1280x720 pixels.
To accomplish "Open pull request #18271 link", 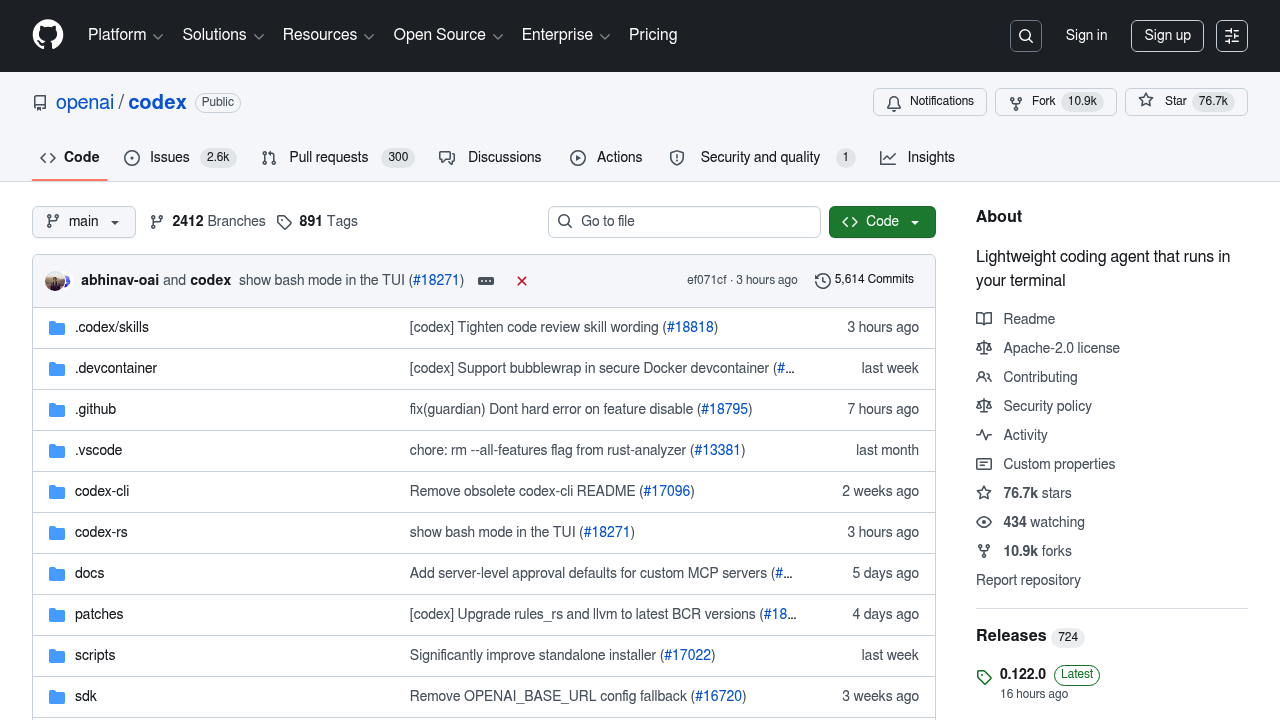I will (436, 280).
